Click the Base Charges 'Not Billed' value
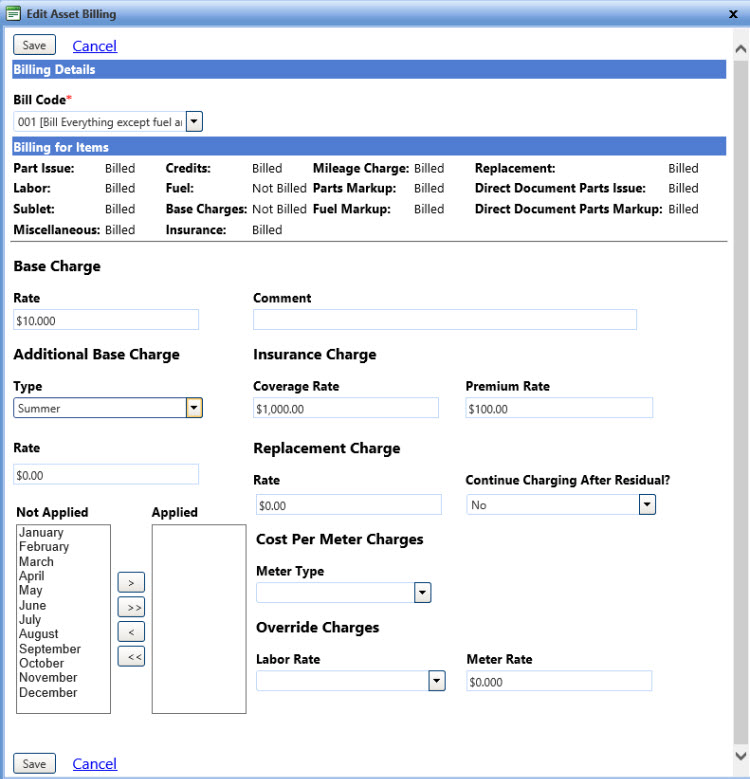Image resolution: width=750 pixels, height=779 pixels. click(279, 209)
